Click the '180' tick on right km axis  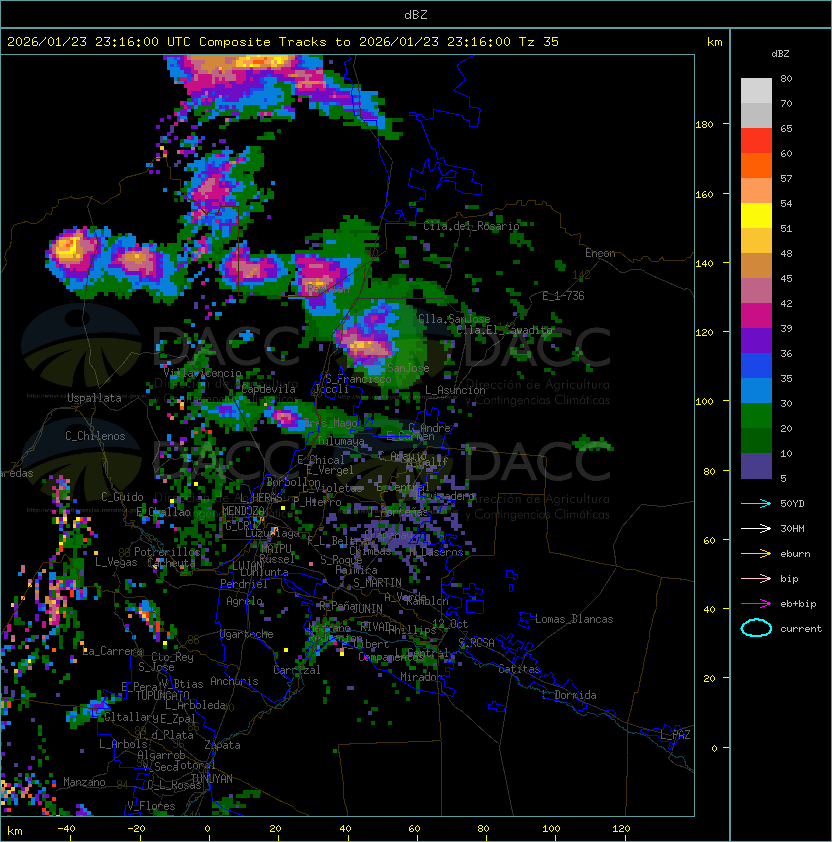click(704, 125)
